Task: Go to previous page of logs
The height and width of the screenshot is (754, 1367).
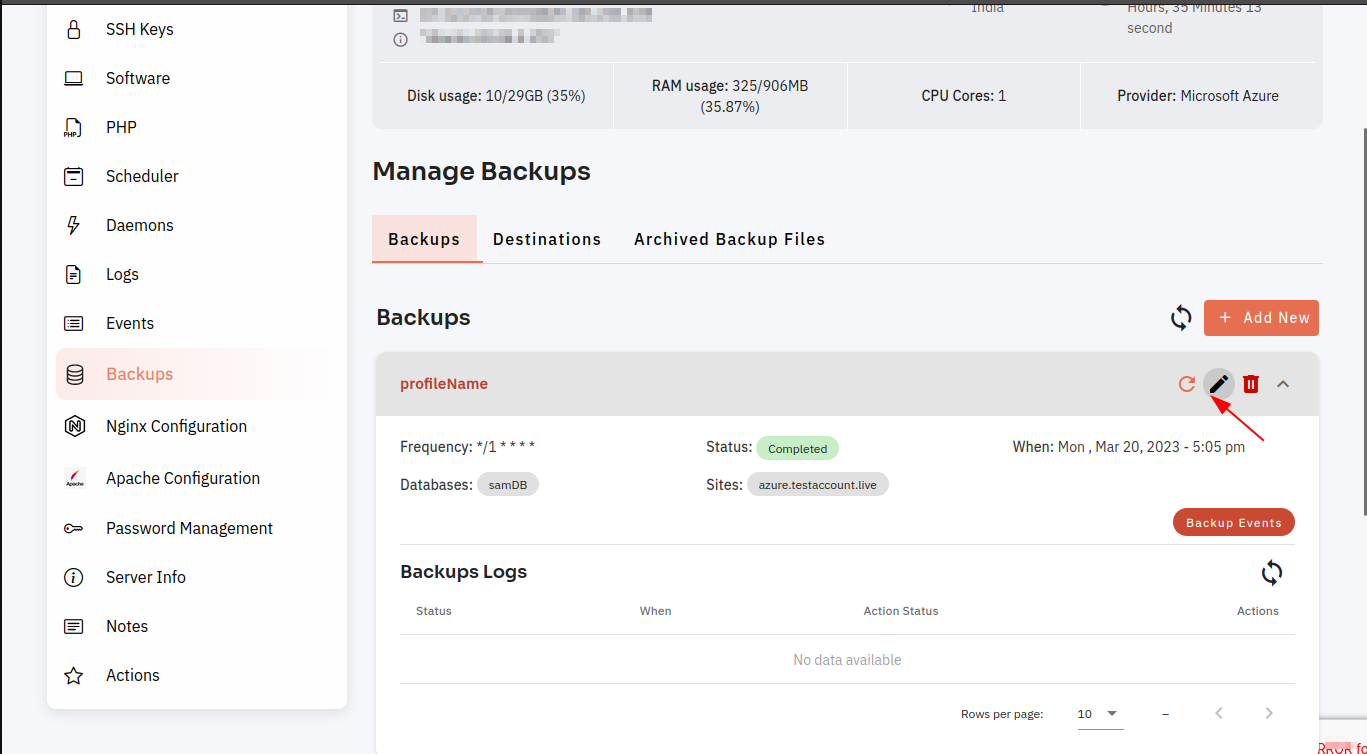Action: (1219, 714)
